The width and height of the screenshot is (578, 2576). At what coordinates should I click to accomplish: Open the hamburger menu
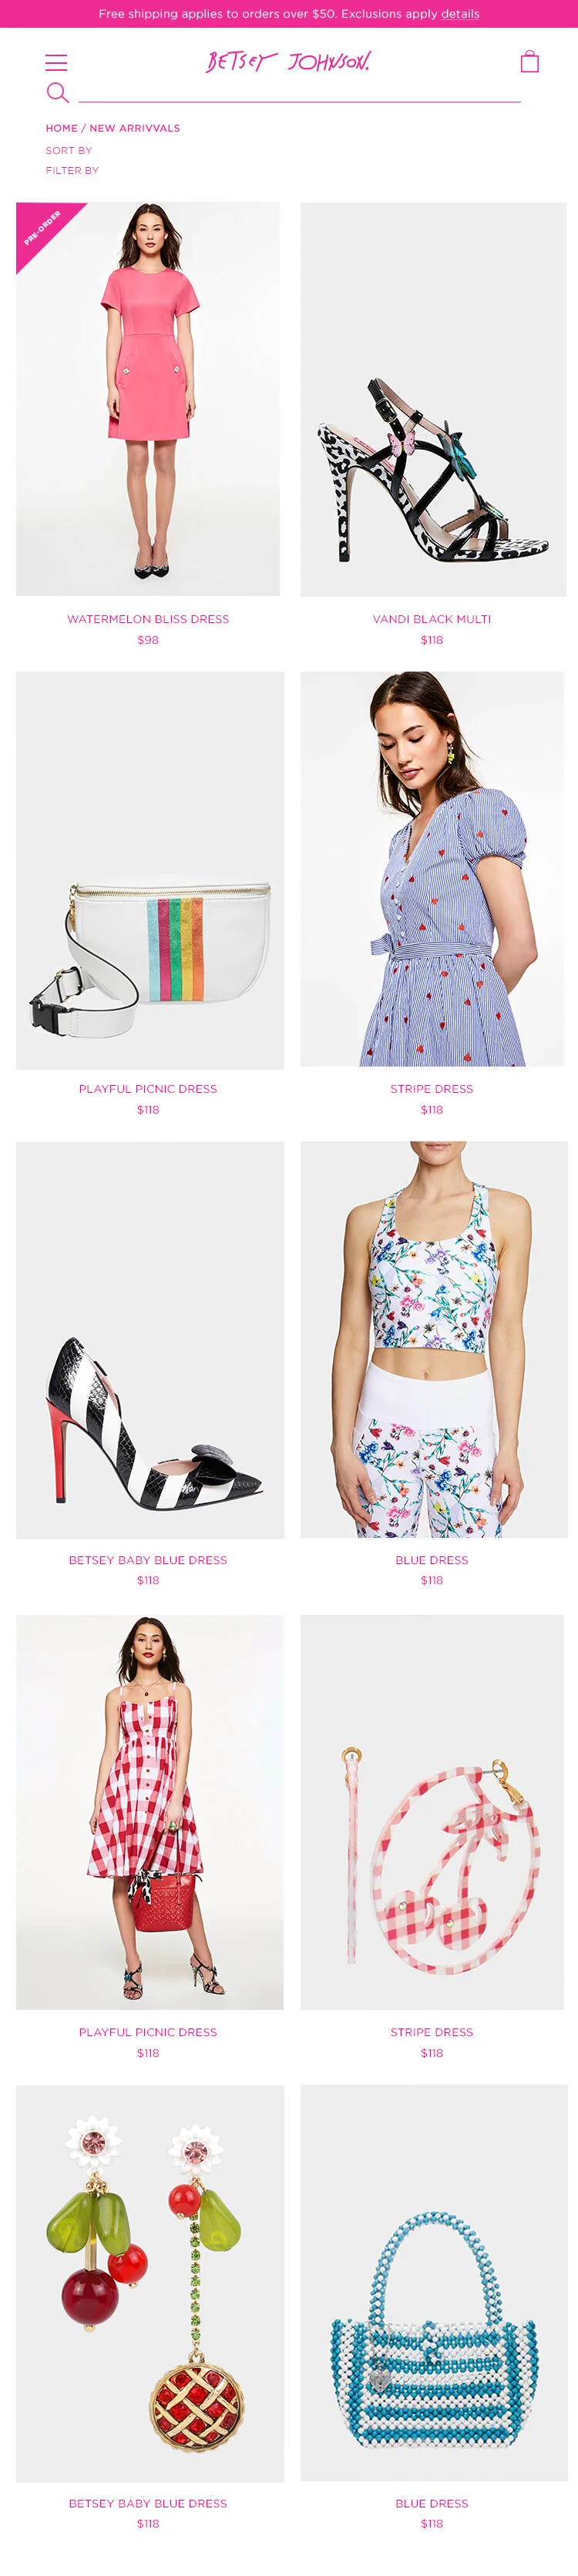(56, 63)
